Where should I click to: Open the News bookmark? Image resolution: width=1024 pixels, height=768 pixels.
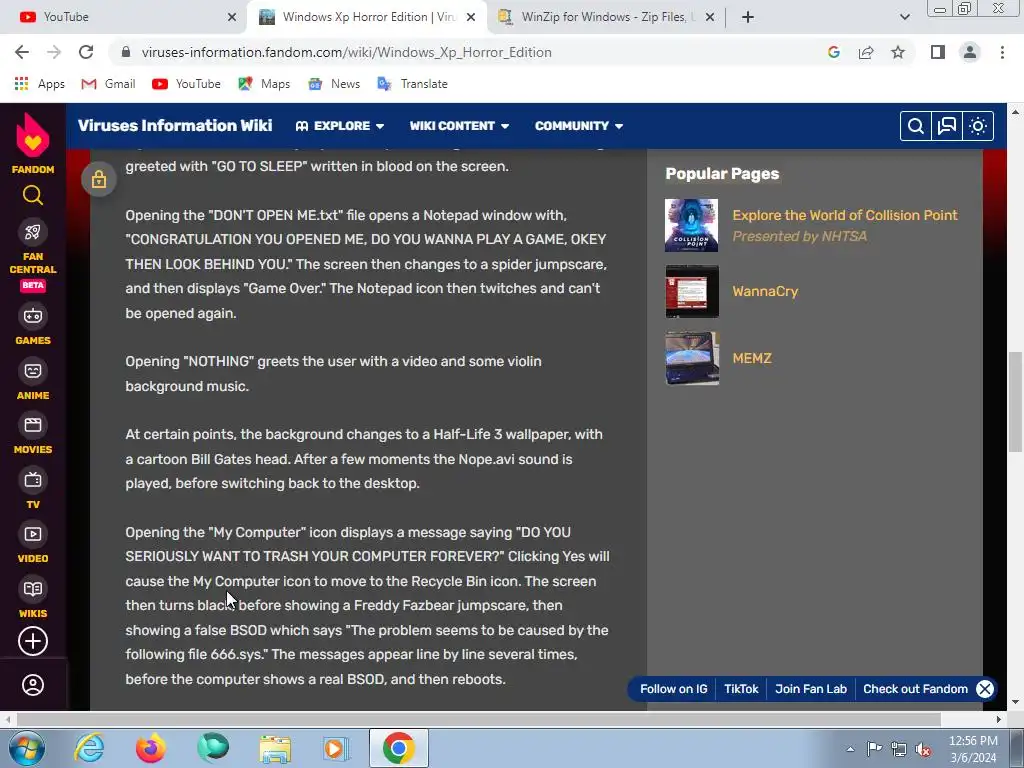[334, 84]
